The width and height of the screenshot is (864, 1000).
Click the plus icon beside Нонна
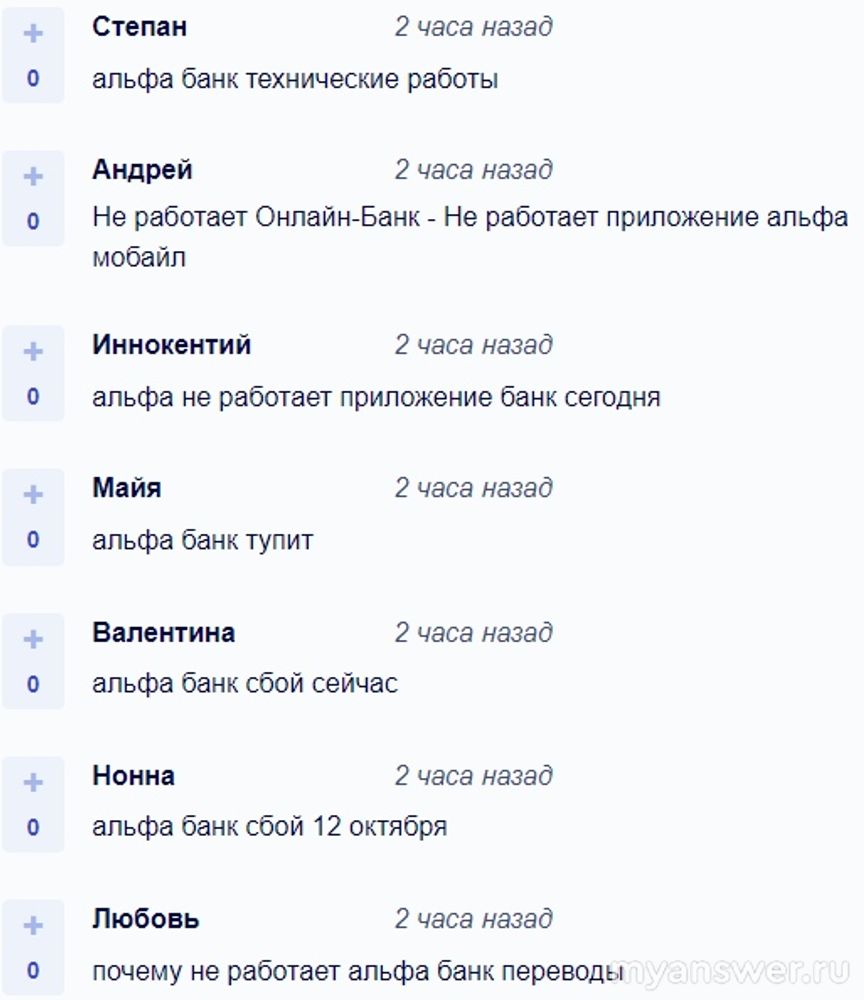[x=33, y=783]
